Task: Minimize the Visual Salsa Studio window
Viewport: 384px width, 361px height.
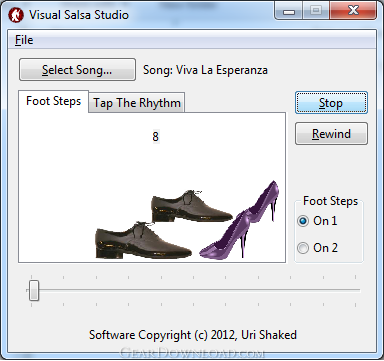Action: [289, 11]
